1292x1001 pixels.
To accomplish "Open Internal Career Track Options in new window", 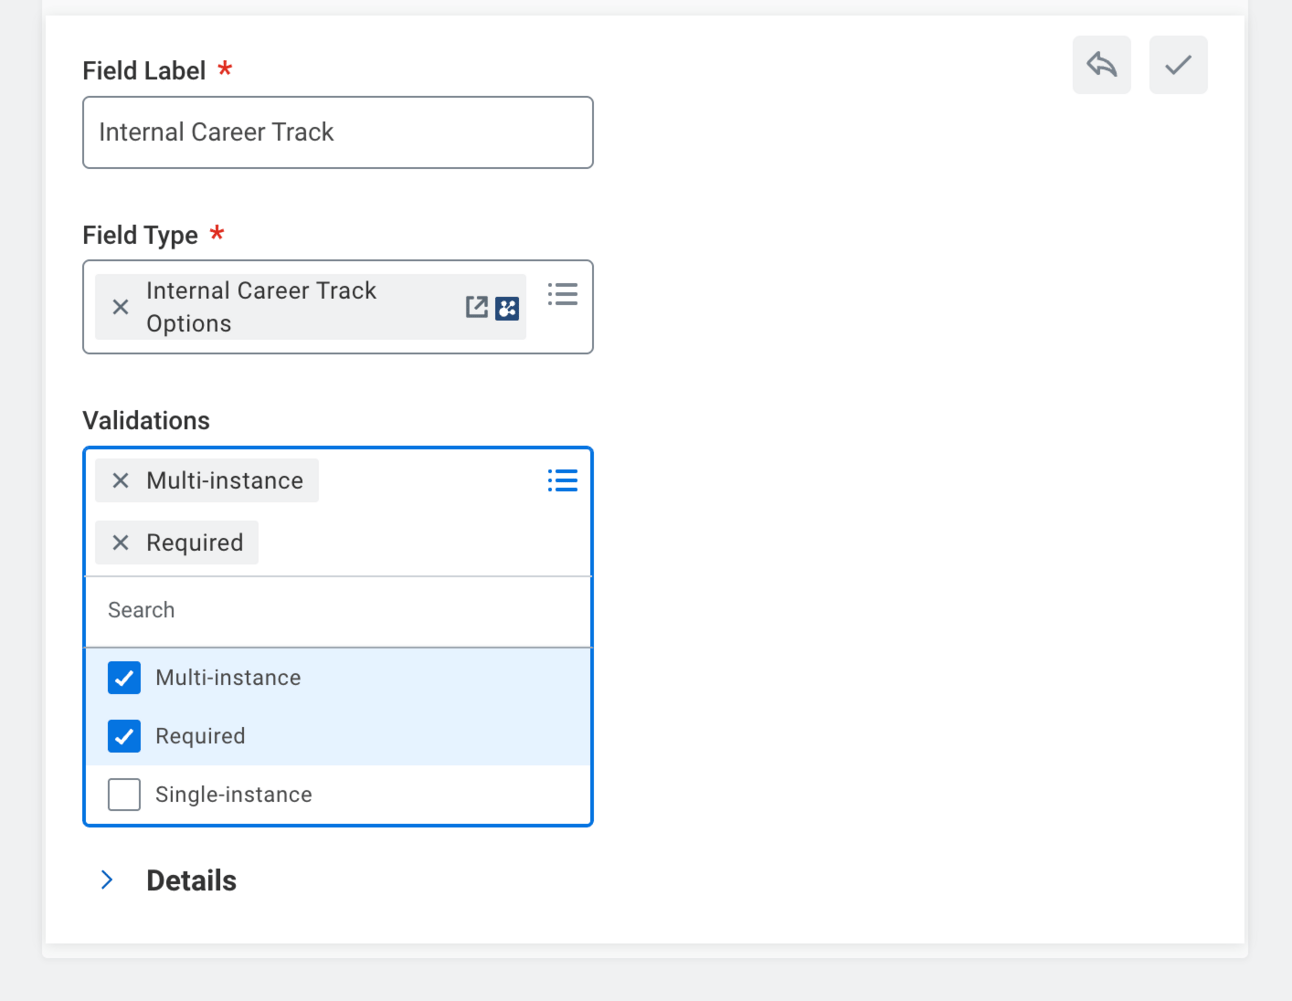I will (x=477, y=307).
